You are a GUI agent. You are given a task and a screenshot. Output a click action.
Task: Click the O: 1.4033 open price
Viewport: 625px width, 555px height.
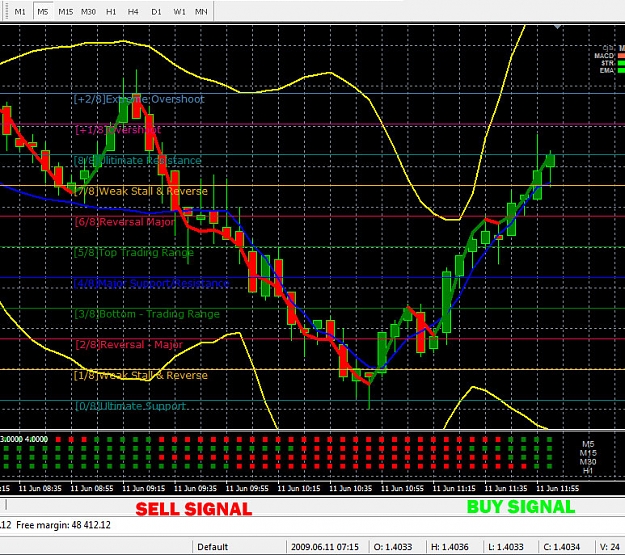(x=393, y=547)
